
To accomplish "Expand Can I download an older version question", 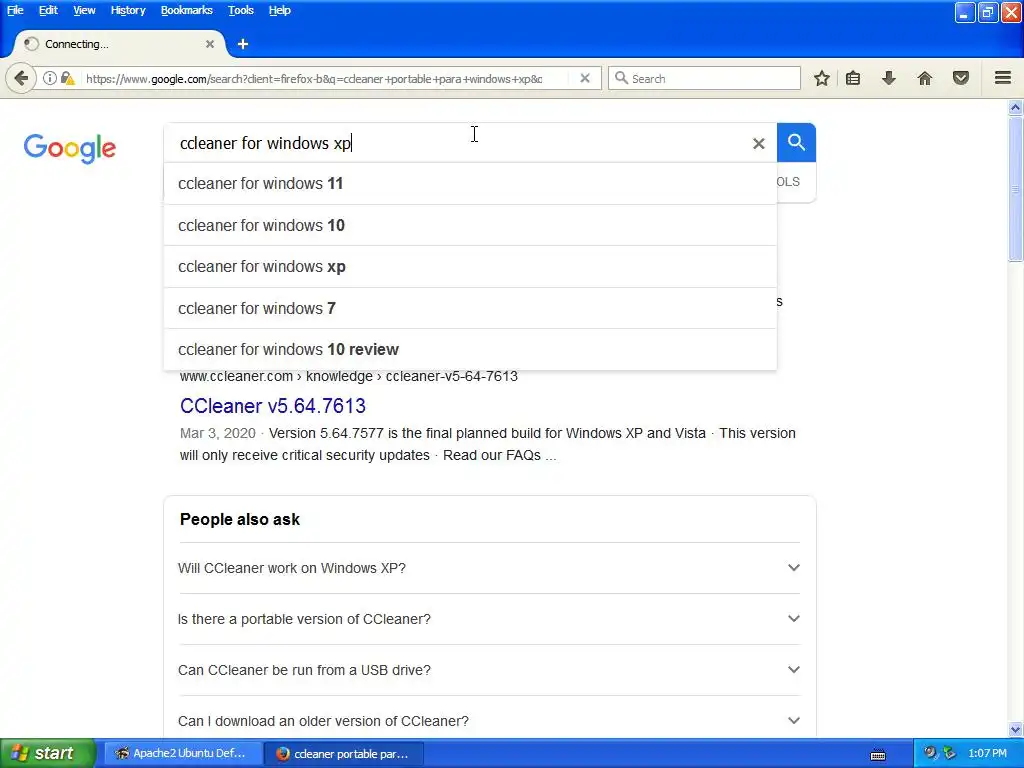I will (489, 721).
